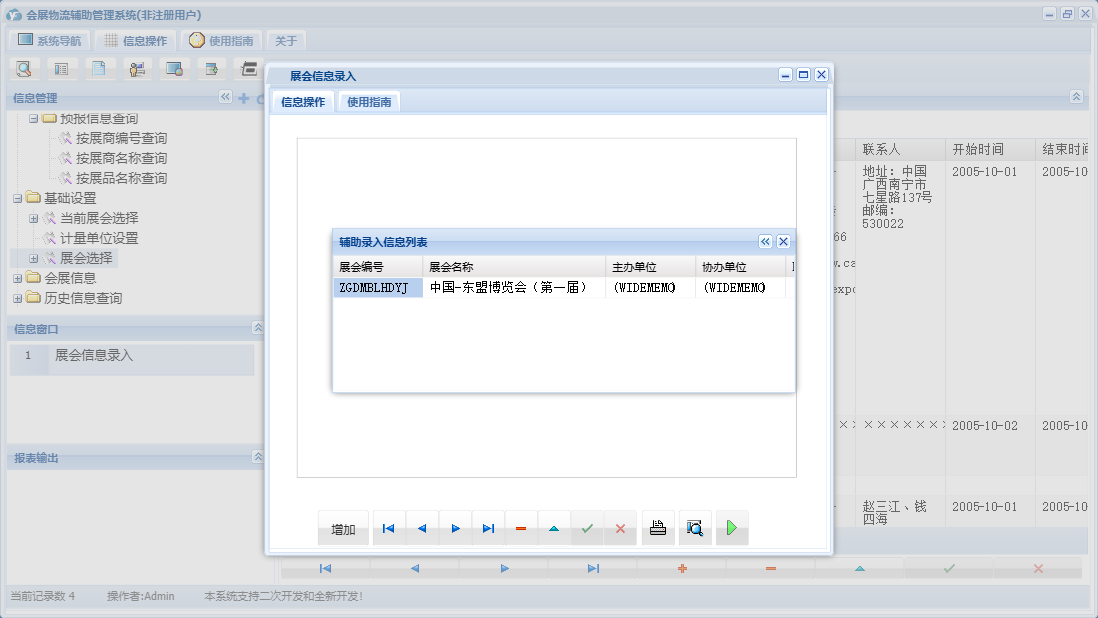This screenshot has height=618, width=1098.
Task: Jump to last record in main window navigator
Action: click(x=593, y=568)
